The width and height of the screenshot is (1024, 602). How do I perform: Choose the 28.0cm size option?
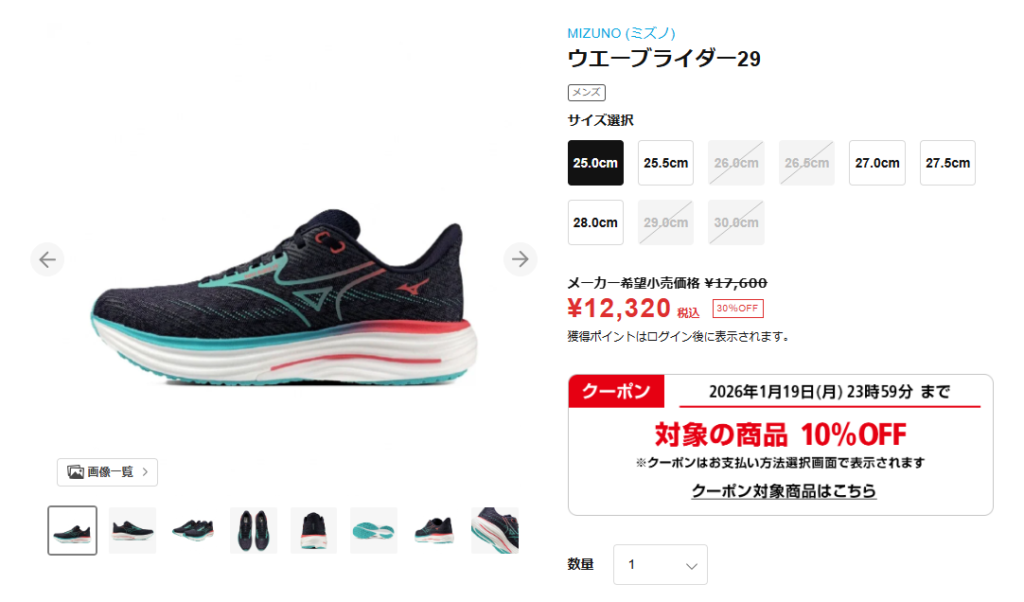(x=596, y=223)
